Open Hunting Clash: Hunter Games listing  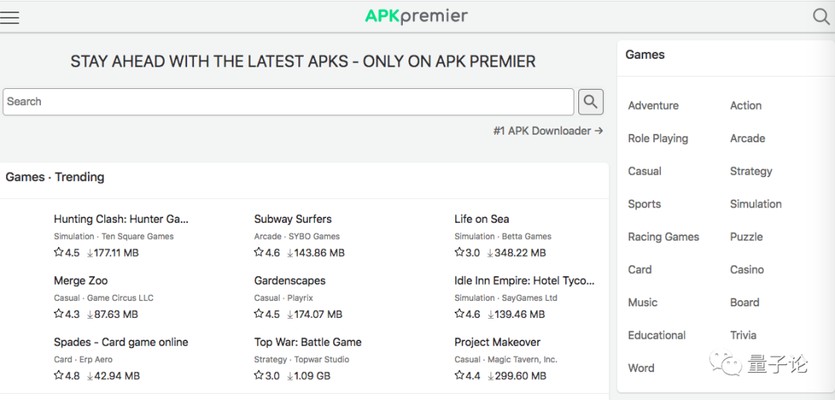(x=121, y=219)
